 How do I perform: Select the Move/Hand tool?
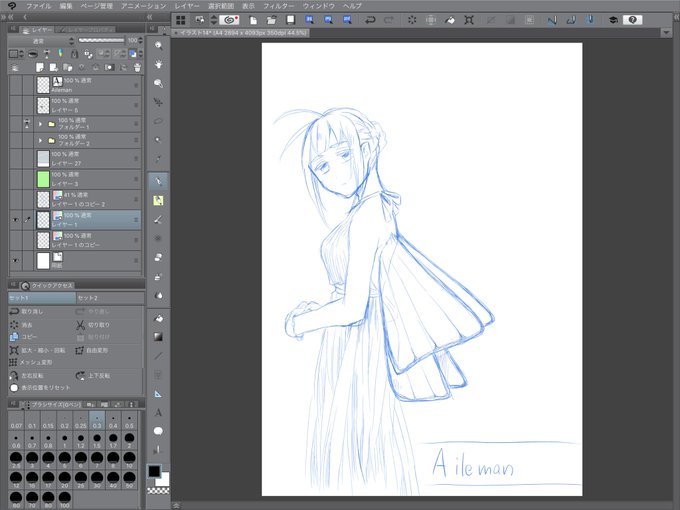click(x=158, y=65)
